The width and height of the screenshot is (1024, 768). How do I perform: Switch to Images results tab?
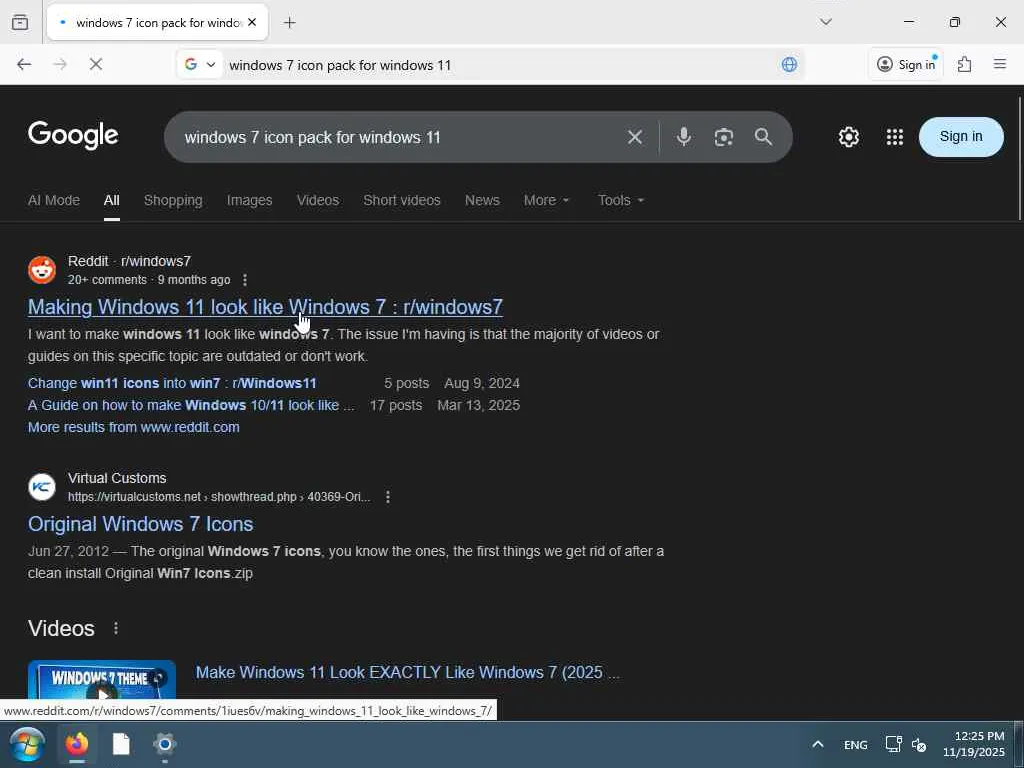tap(249, 200)
